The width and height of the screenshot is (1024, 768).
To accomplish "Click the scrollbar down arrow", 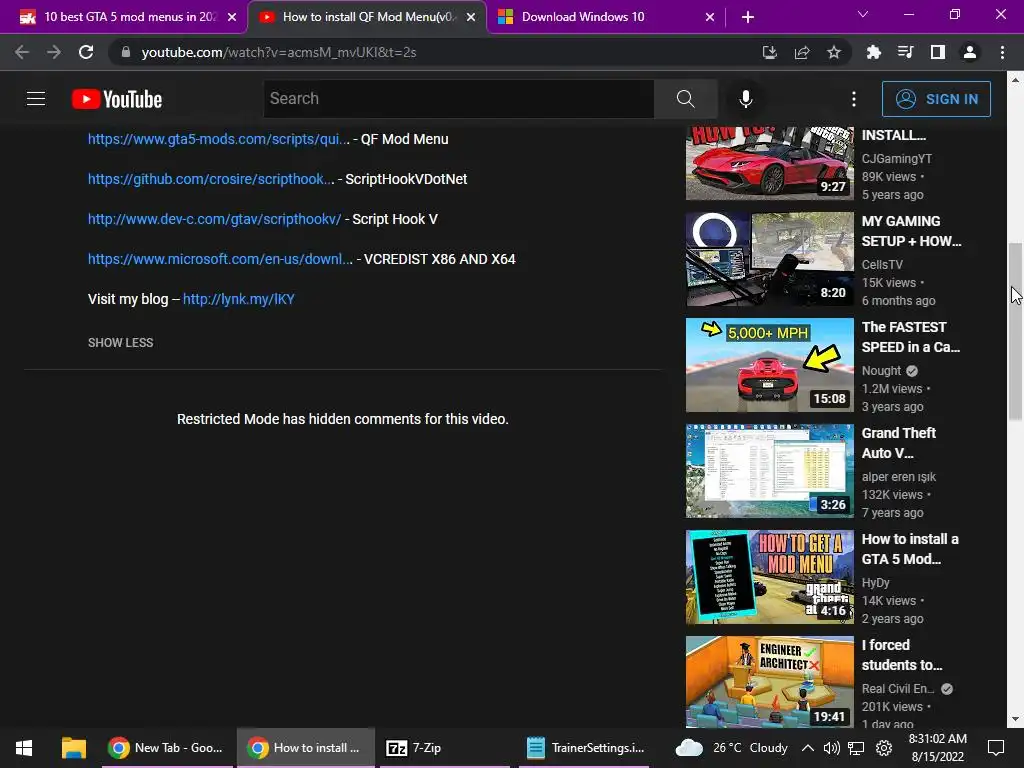I will 1015,719.
